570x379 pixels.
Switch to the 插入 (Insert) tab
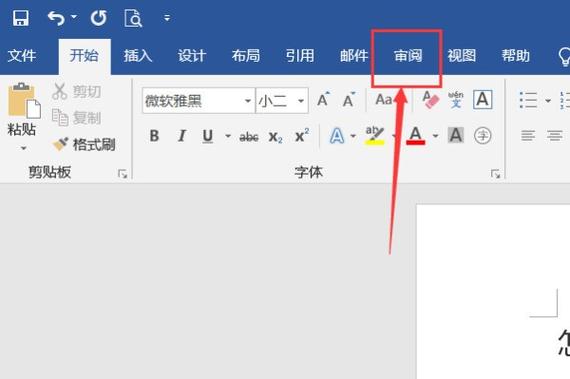[x=138, y=56]
